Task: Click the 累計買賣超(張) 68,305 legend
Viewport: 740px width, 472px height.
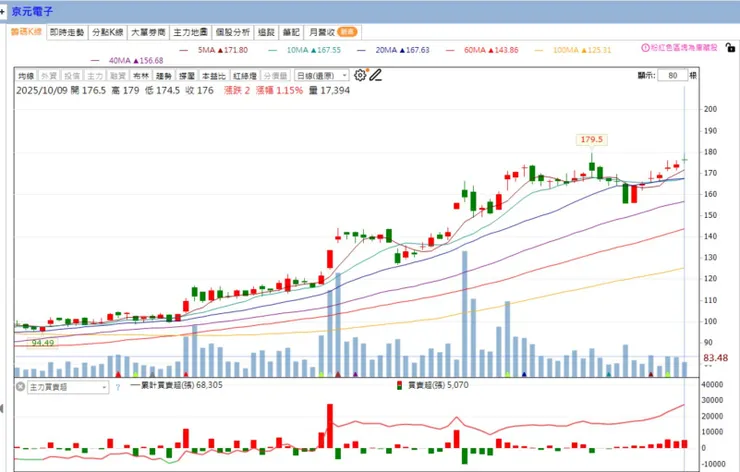Action: pos(176,385)
